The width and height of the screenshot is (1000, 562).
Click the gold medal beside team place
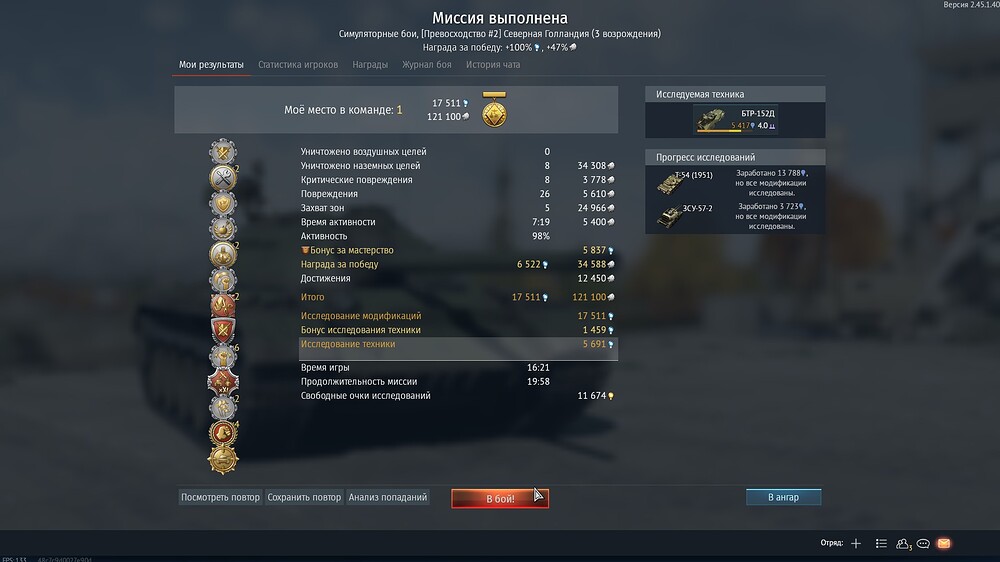[494, 110]
